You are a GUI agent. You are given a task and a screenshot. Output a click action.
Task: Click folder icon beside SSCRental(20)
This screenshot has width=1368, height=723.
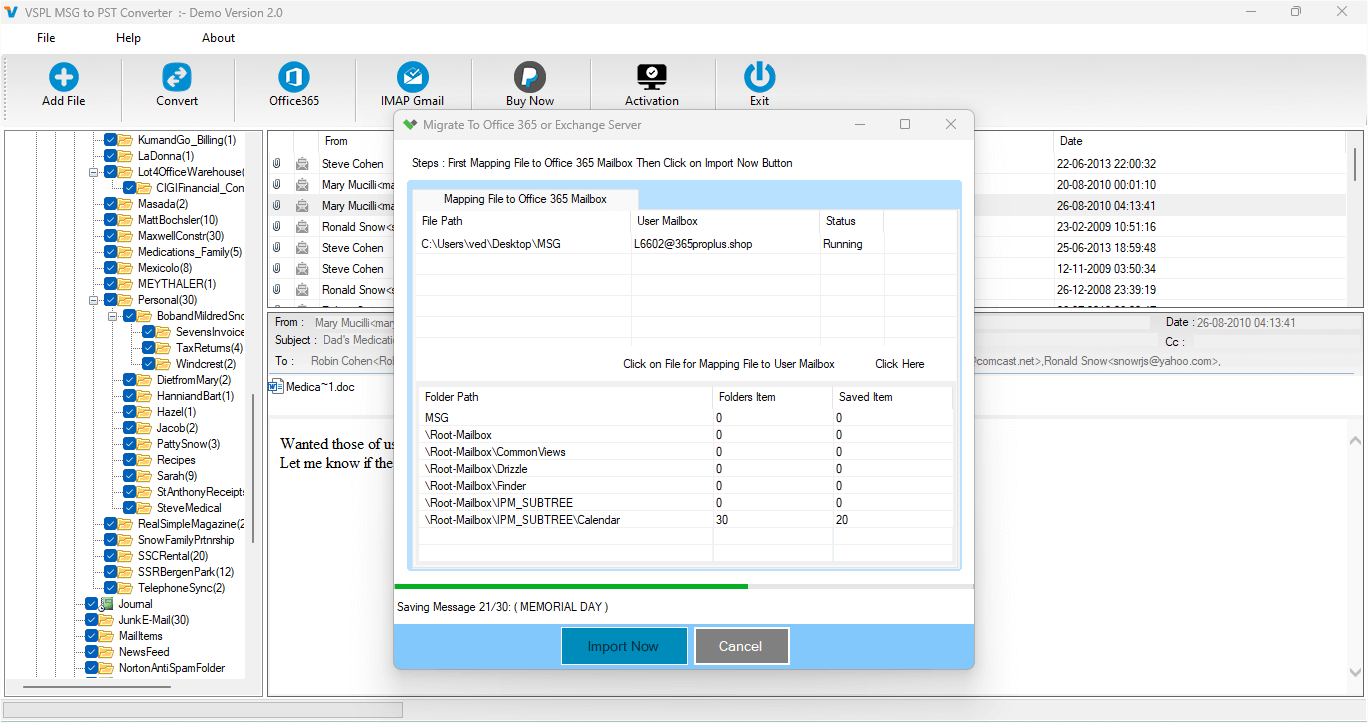click(x=126, y=556)
